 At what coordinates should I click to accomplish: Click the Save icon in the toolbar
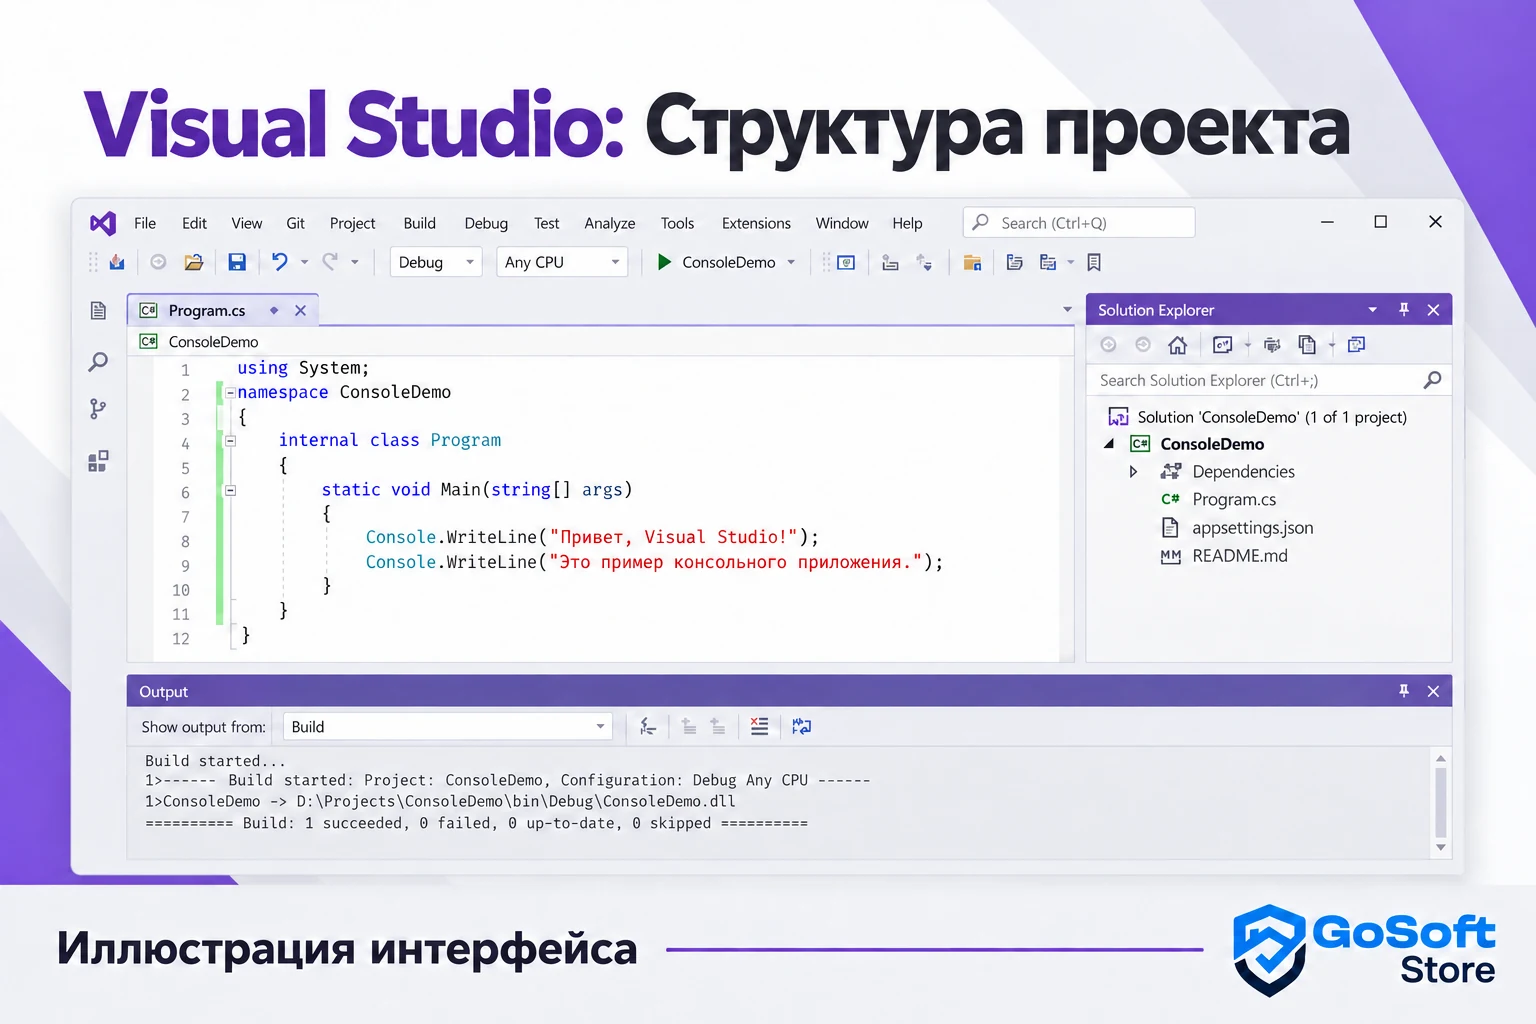pyautogui.click(x=237, y=262)
